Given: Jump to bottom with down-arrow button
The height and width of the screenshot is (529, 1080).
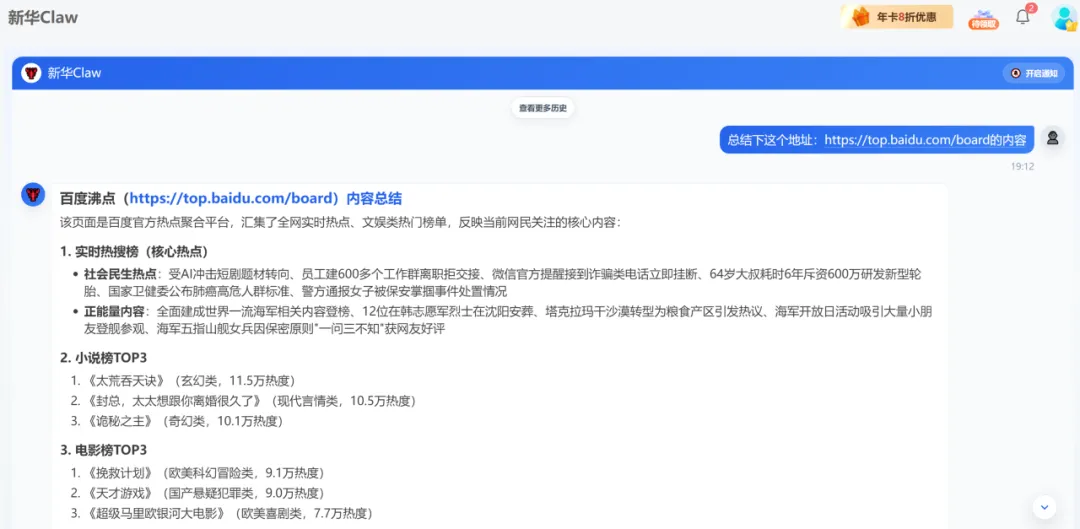Looking at the screenshot, I should 1044,507.
